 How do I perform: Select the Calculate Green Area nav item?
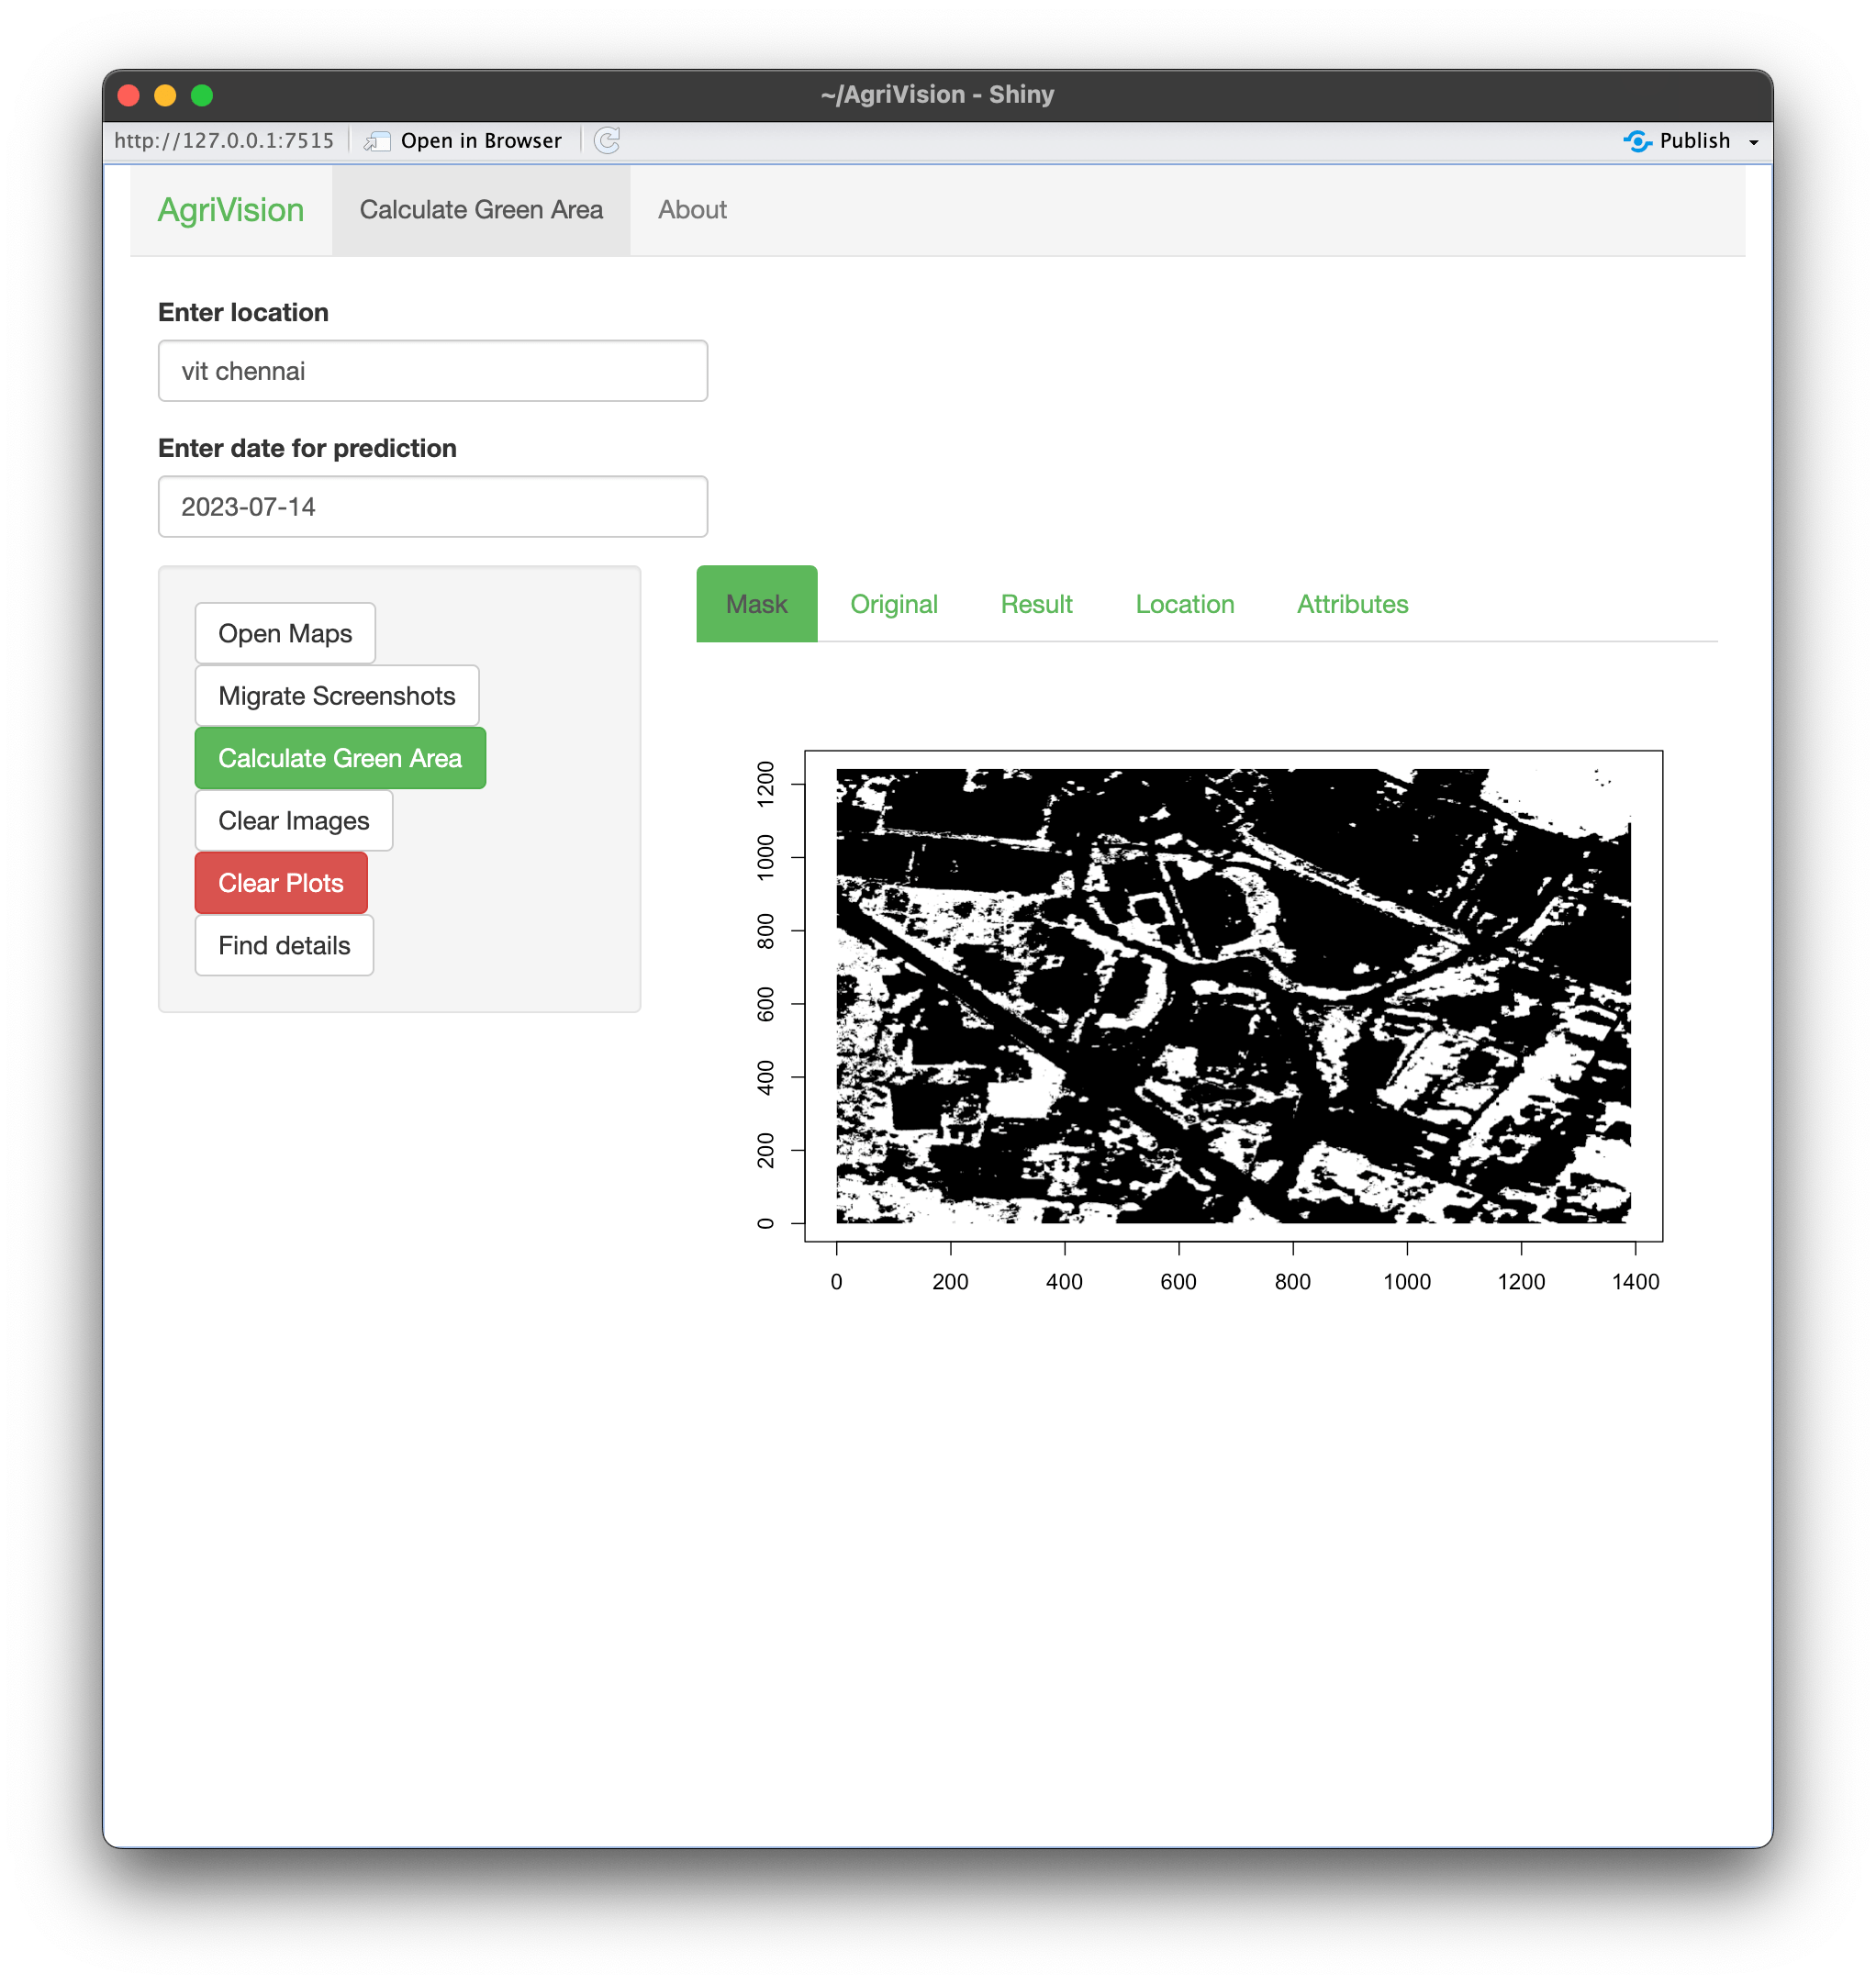click(x=481, y=210)
